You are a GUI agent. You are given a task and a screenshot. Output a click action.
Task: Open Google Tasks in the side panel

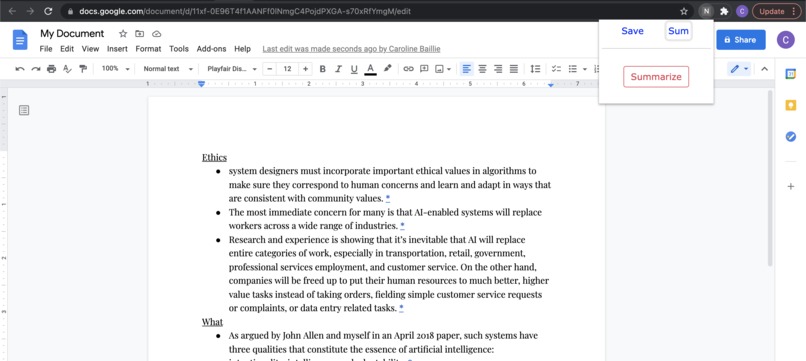pyautogui.click(x=791, y=137)
